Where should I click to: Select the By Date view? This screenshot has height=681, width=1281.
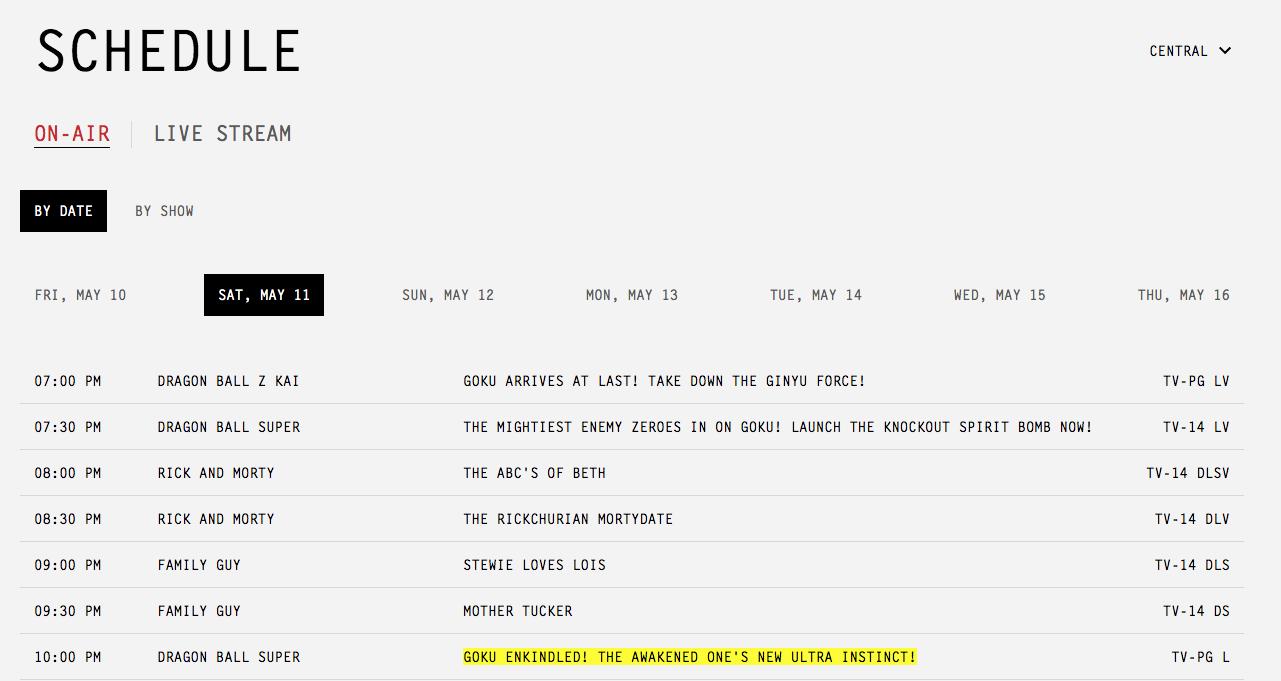pos(63,211)
